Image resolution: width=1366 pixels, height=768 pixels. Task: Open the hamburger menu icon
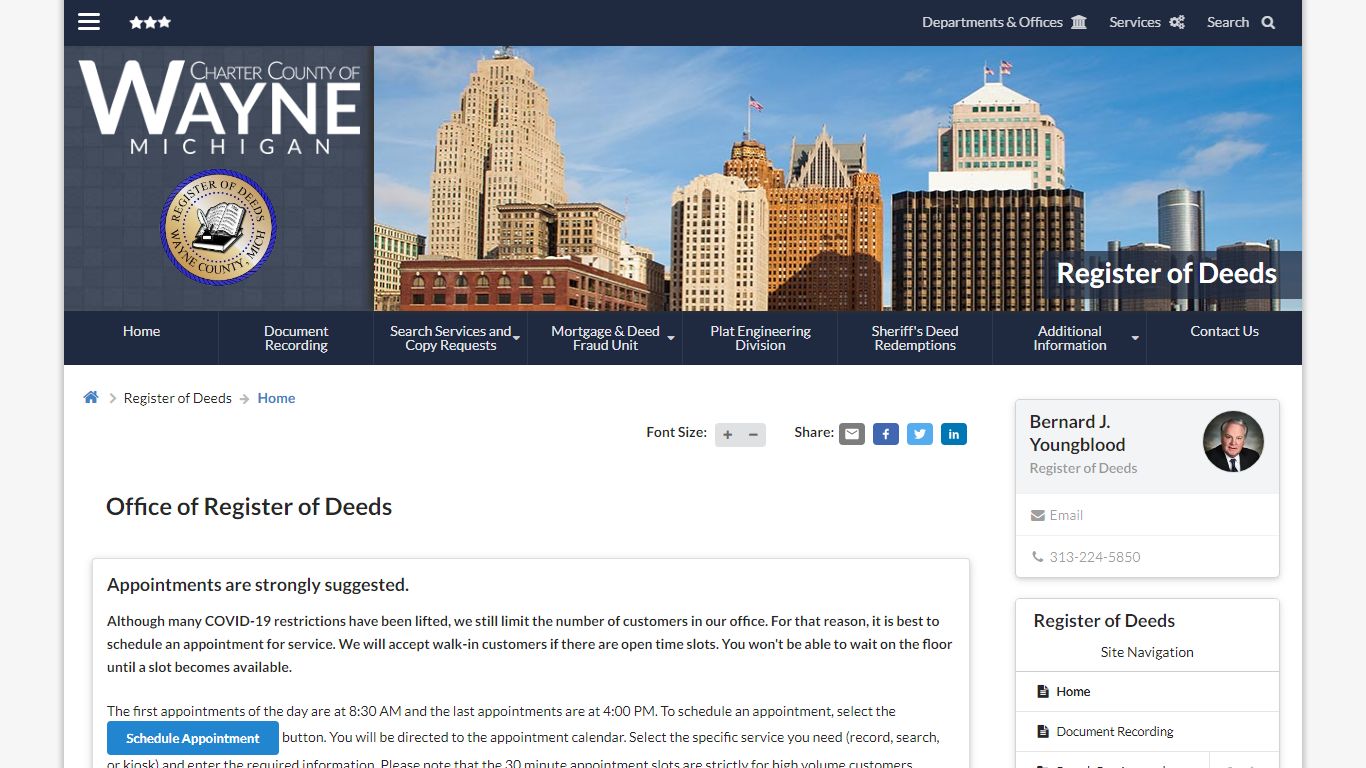89,22
